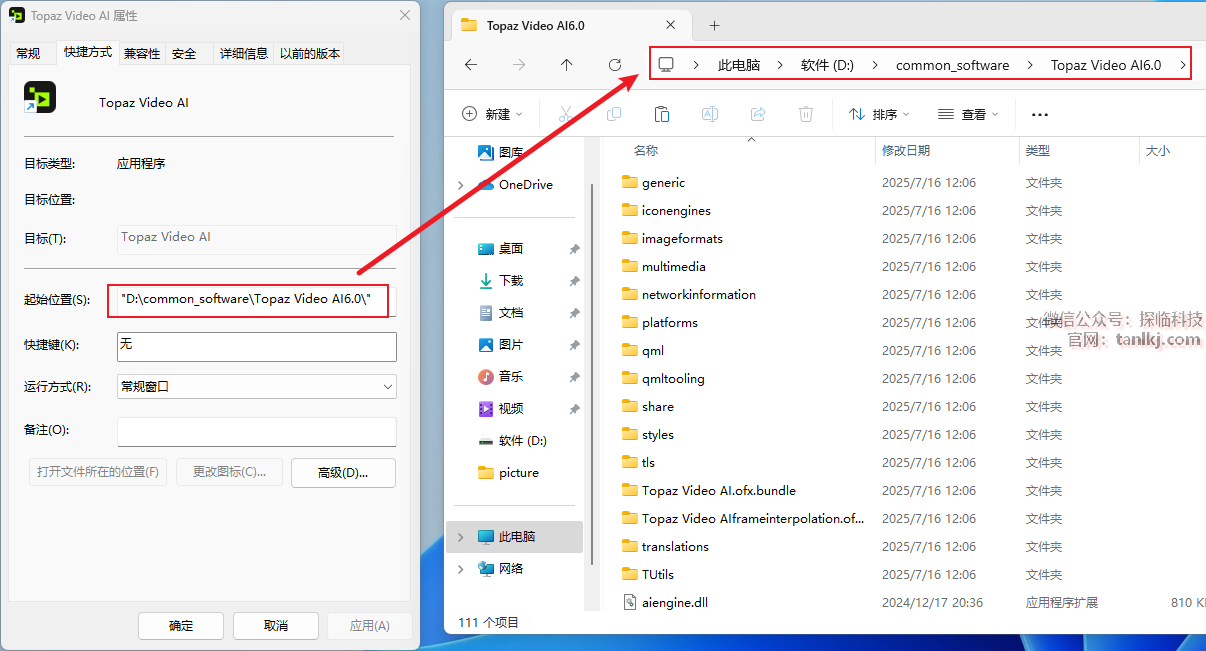The width and height of the screenshot is (1206, 651).
Task: Click the Forward arrow in File Explorer
Action: pos(519,65)
